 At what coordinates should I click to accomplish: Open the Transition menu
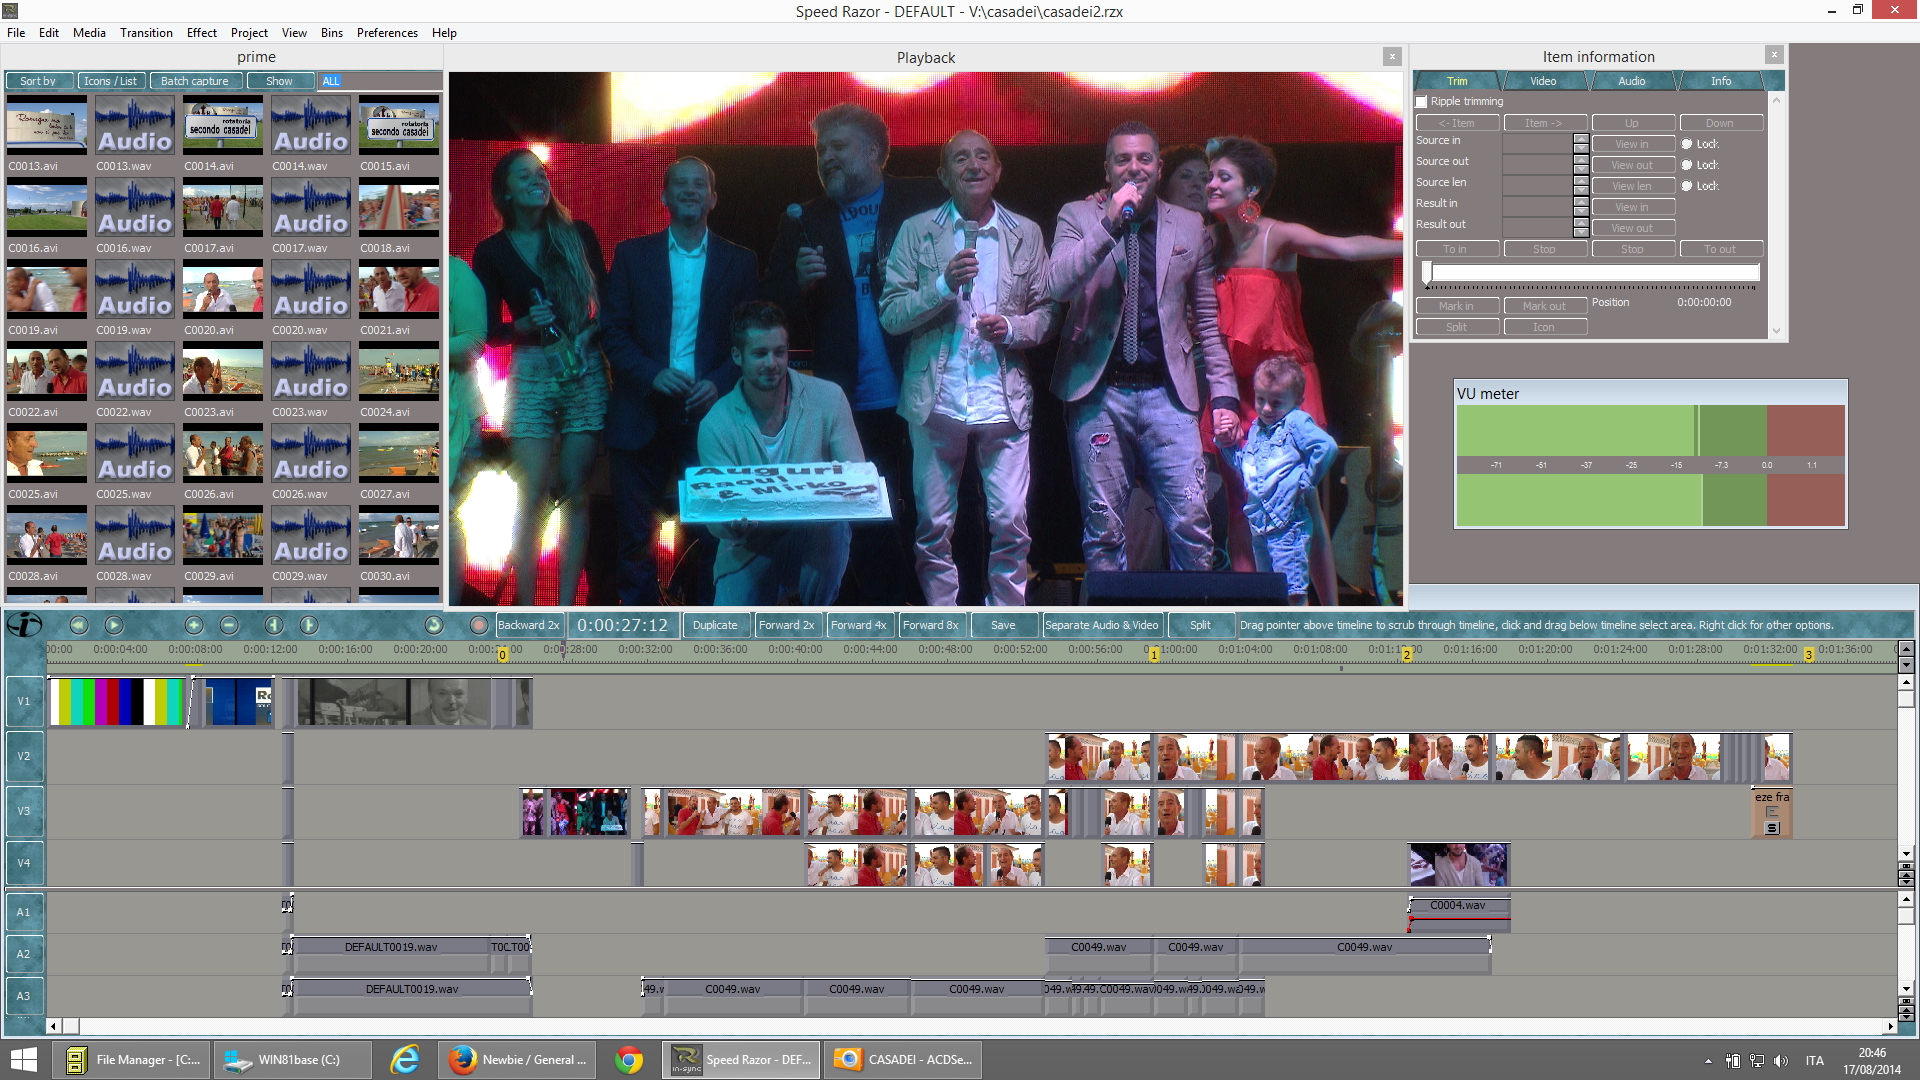click(x=146, y=33)
